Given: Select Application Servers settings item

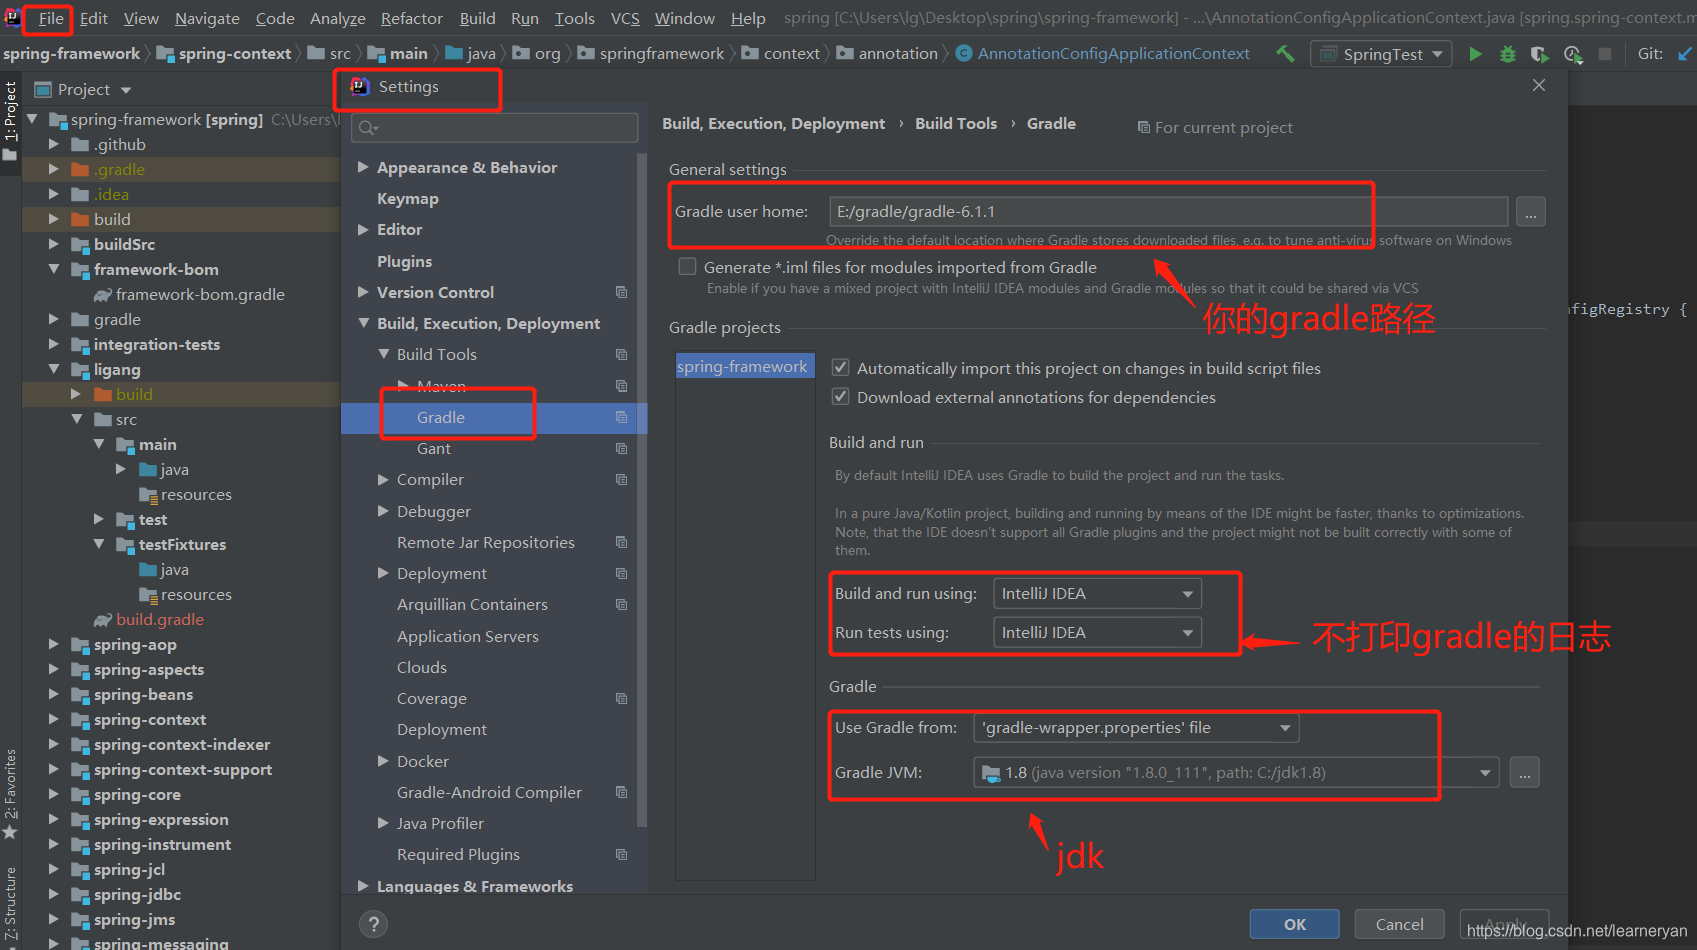Looking at the screenshot, I should point(468,637).
